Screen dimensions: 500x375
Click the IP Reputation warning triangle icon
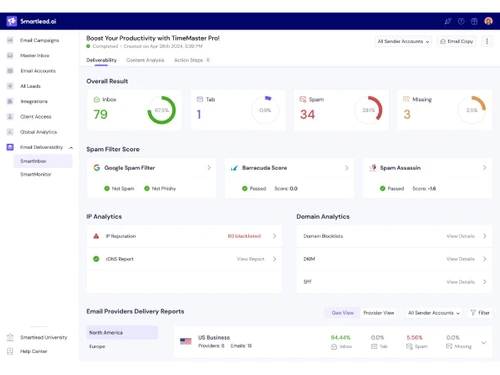click(96, 236)
